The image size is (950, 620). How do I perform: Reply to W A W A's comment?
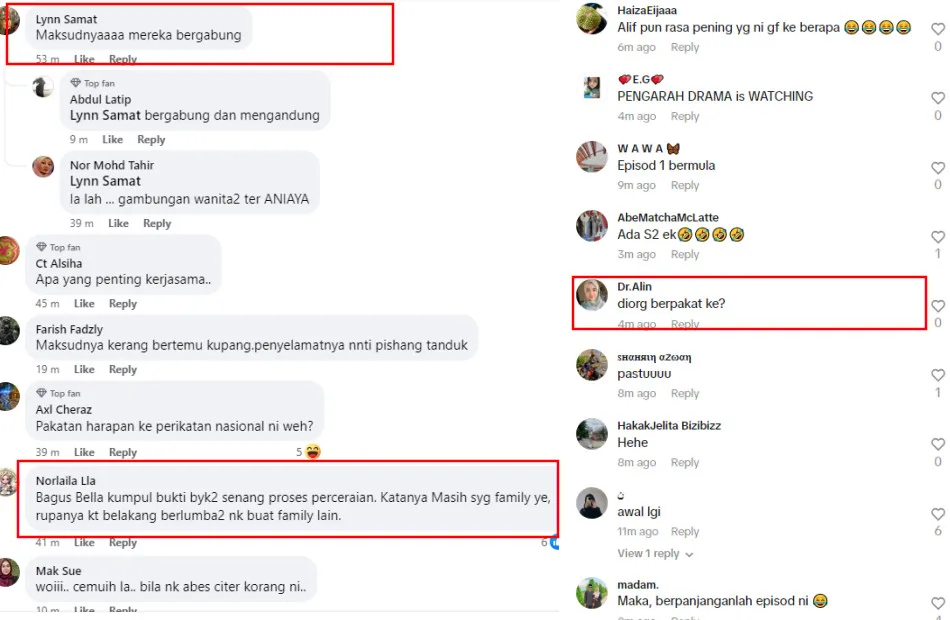[685, 185]
